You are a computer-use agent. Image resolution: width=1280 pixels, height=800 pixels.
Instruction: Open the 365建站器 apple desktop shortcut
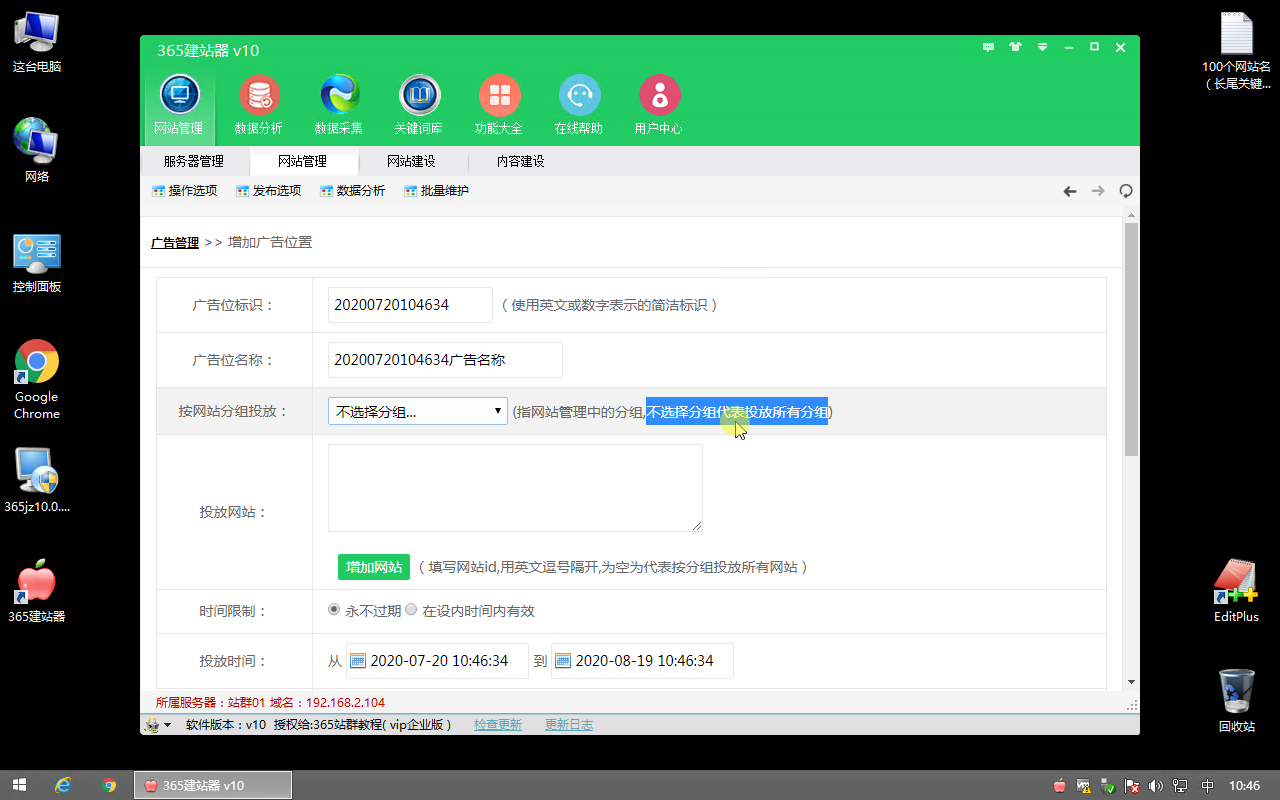point(37,592)
